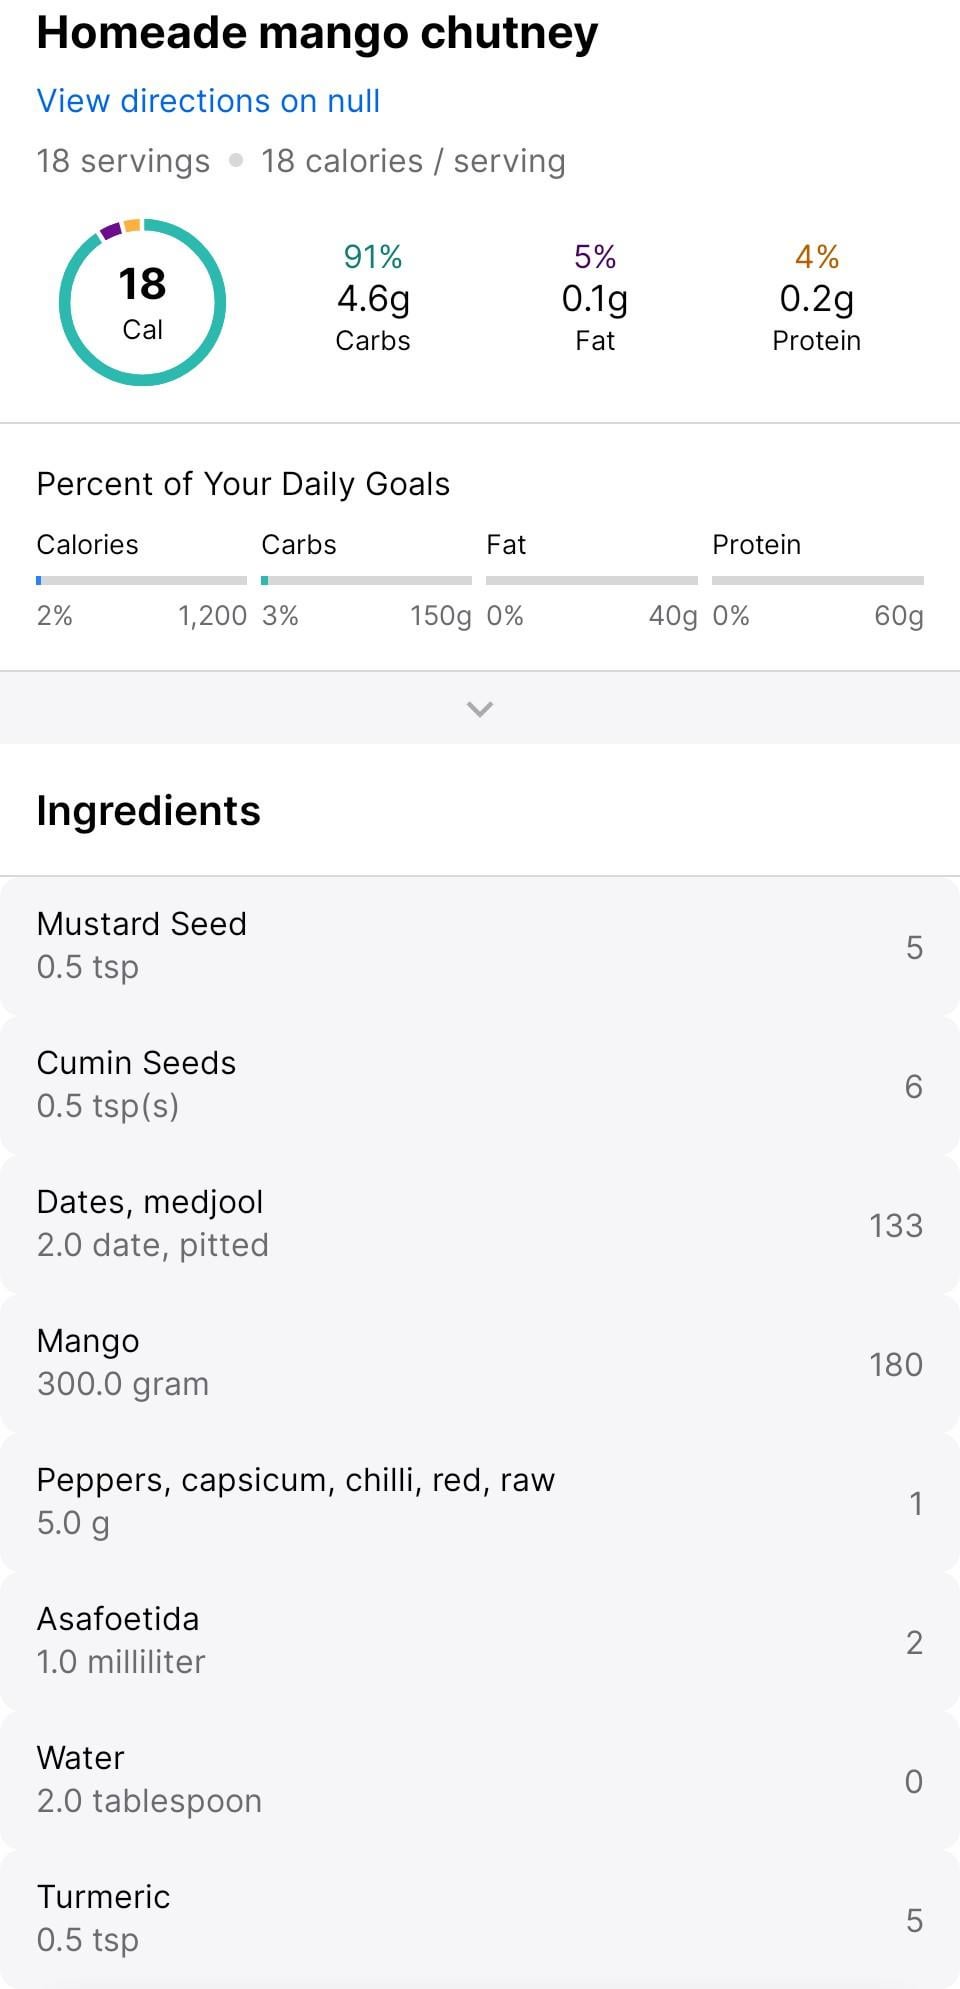This screenshot has height=1989, width=960.
Task: Tap the Fat daily goal bar
Action: pos(592,580)
